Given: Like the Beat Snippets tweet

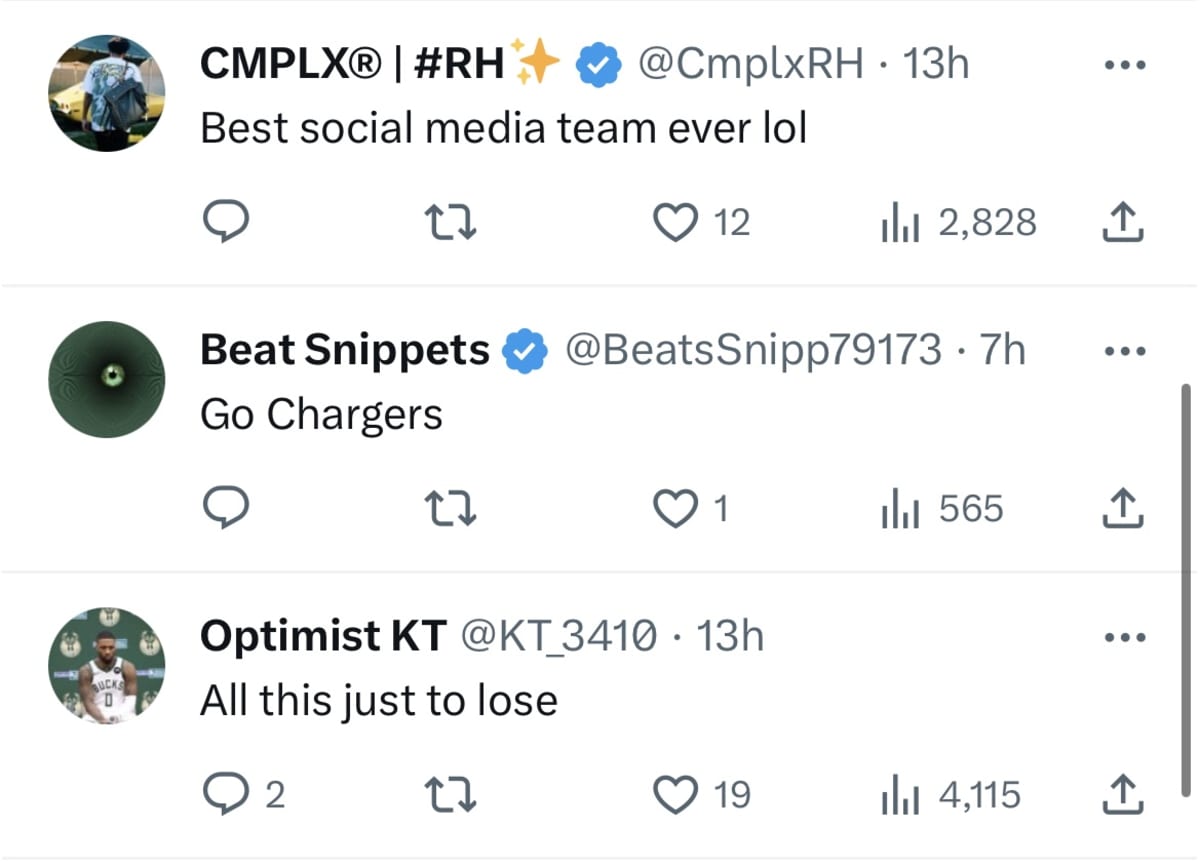Looking at the screenshot, I should [675, 509].
